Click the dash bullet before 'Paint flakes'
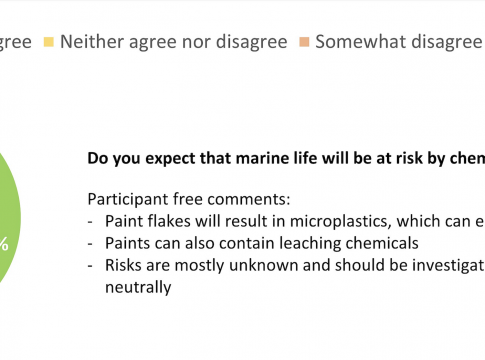The width and height of the screenshot is (485, 360). 90,222
